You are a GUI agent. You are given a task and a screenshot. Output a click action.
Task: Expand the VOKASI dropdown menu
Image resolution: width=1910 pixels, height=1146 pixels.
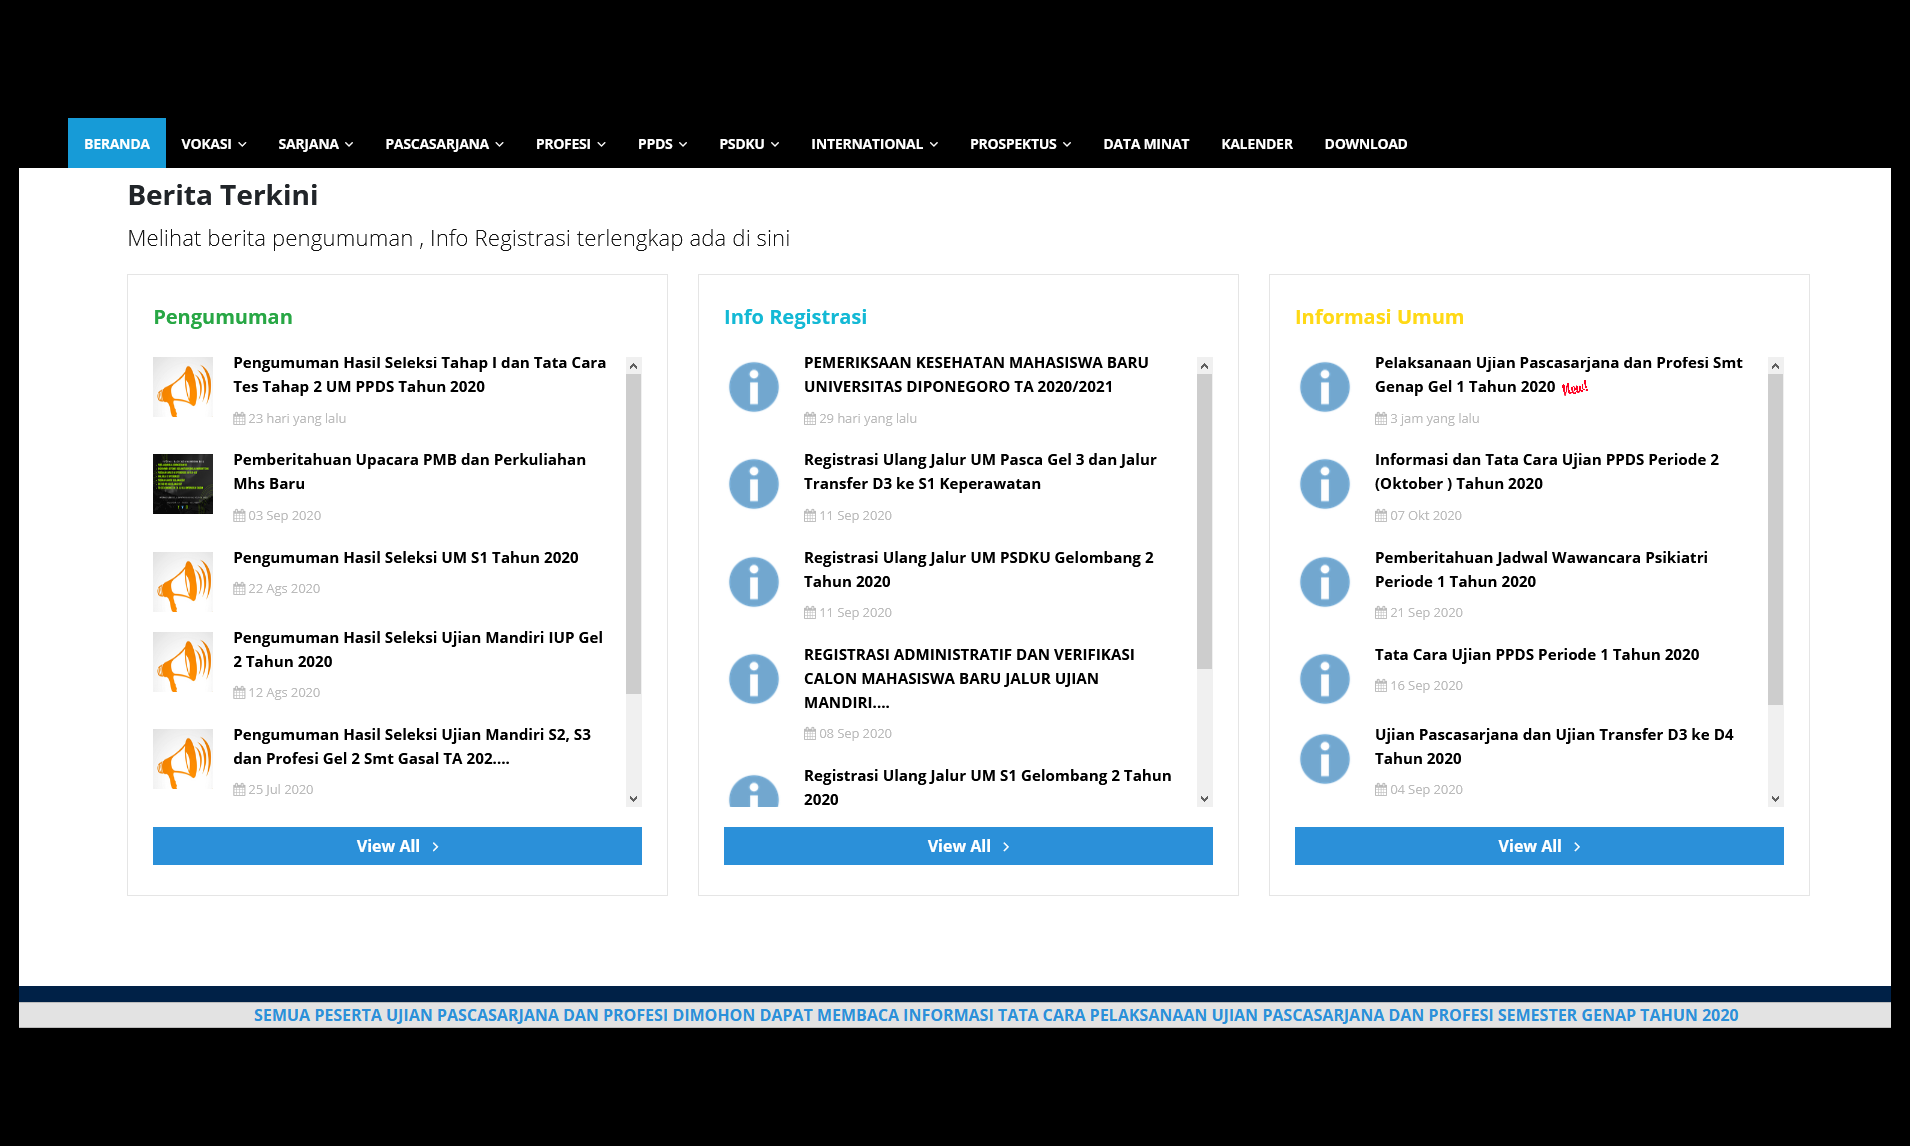point(213,144)
